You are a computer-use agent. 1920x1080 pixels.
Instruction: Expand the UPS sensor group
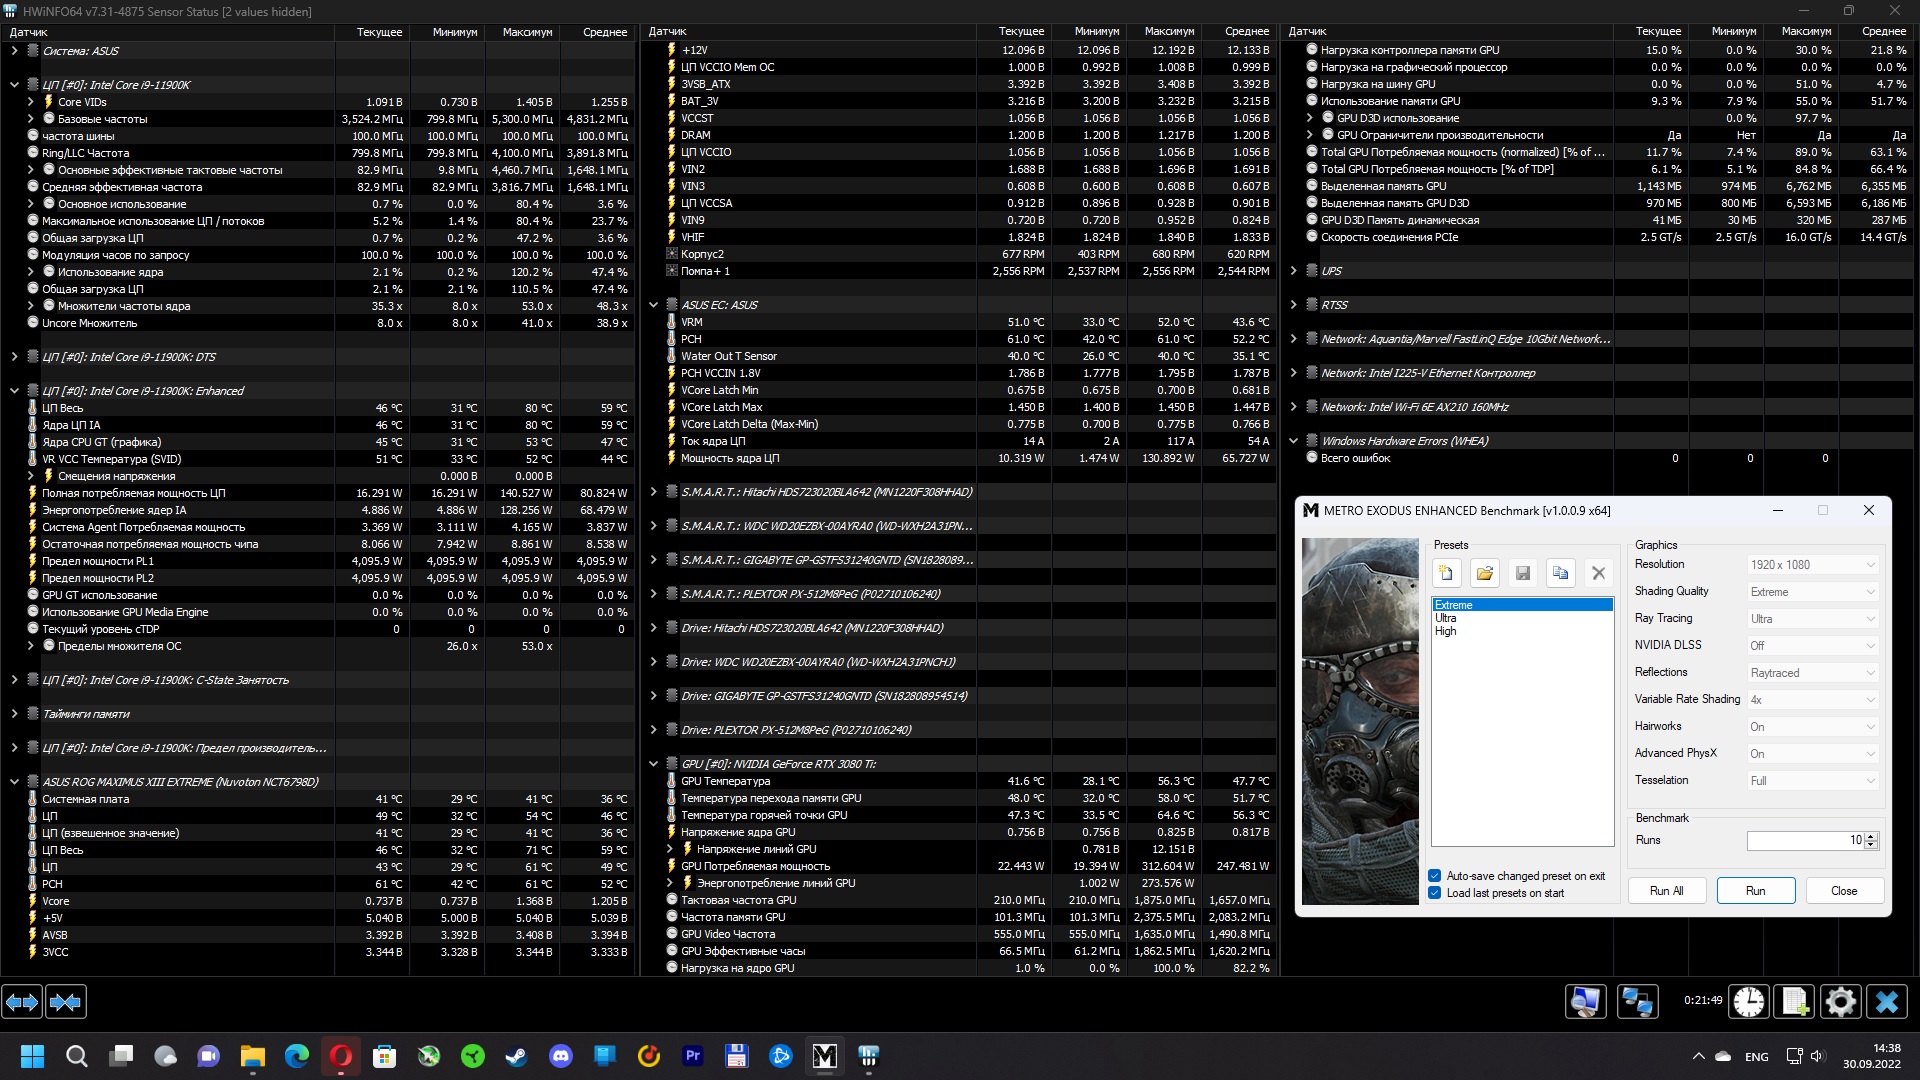tap(1293, 271)
